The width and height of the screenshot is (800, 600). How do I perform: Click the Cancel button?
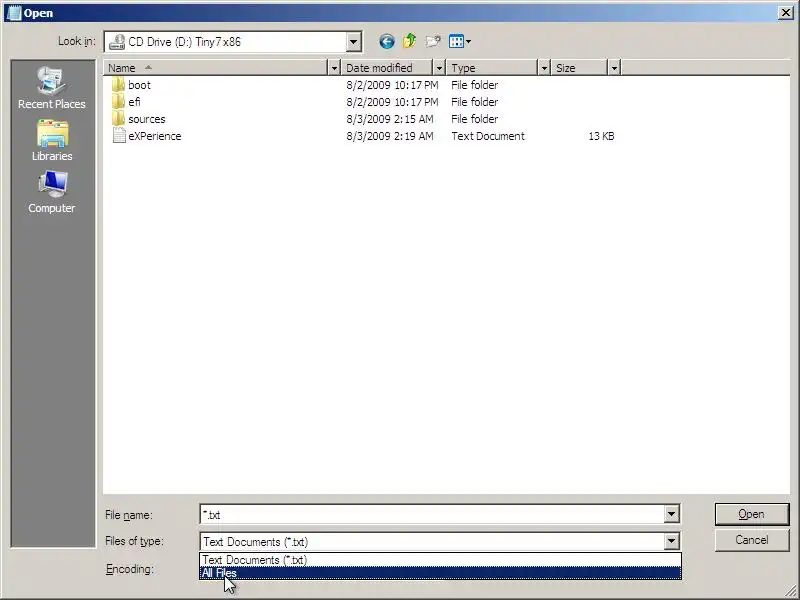point(752,540)
